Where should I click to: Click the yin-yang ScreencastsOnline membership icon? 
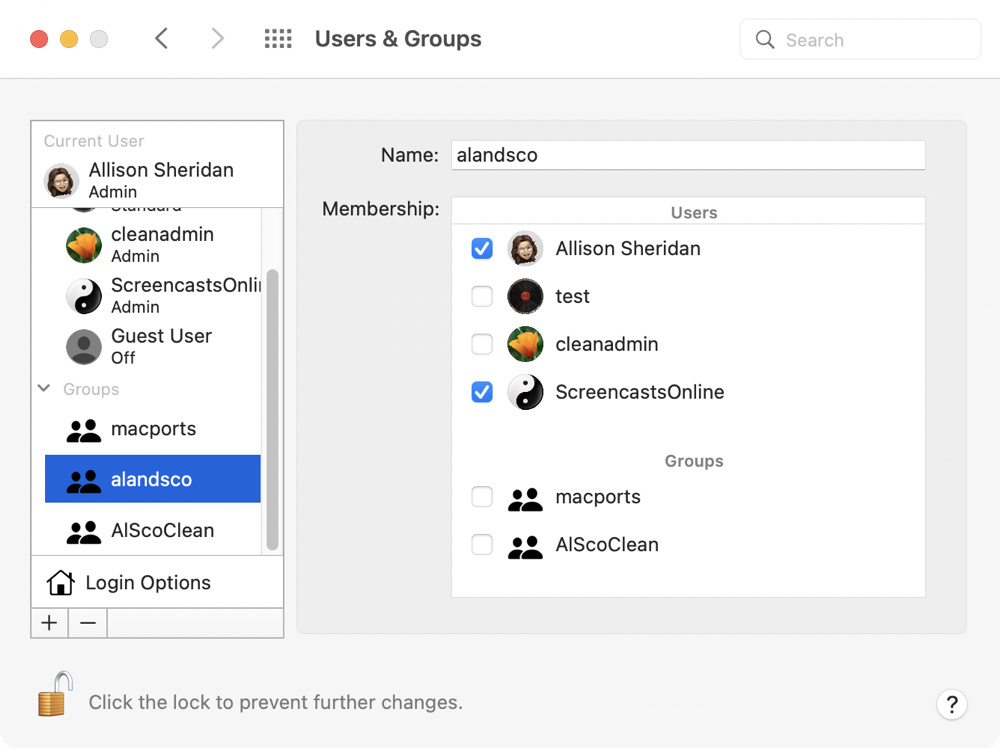tap(525, 392)
